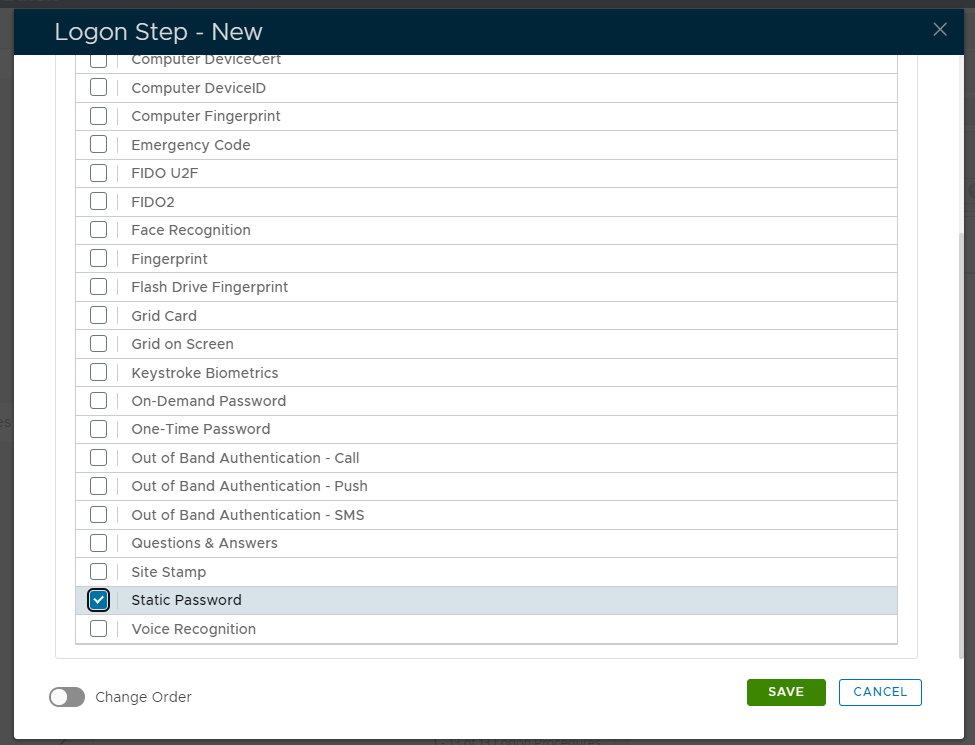The image size is (975, 745).
Task: Toggle the Change Order switch
Action: click(x=67, y=697)
